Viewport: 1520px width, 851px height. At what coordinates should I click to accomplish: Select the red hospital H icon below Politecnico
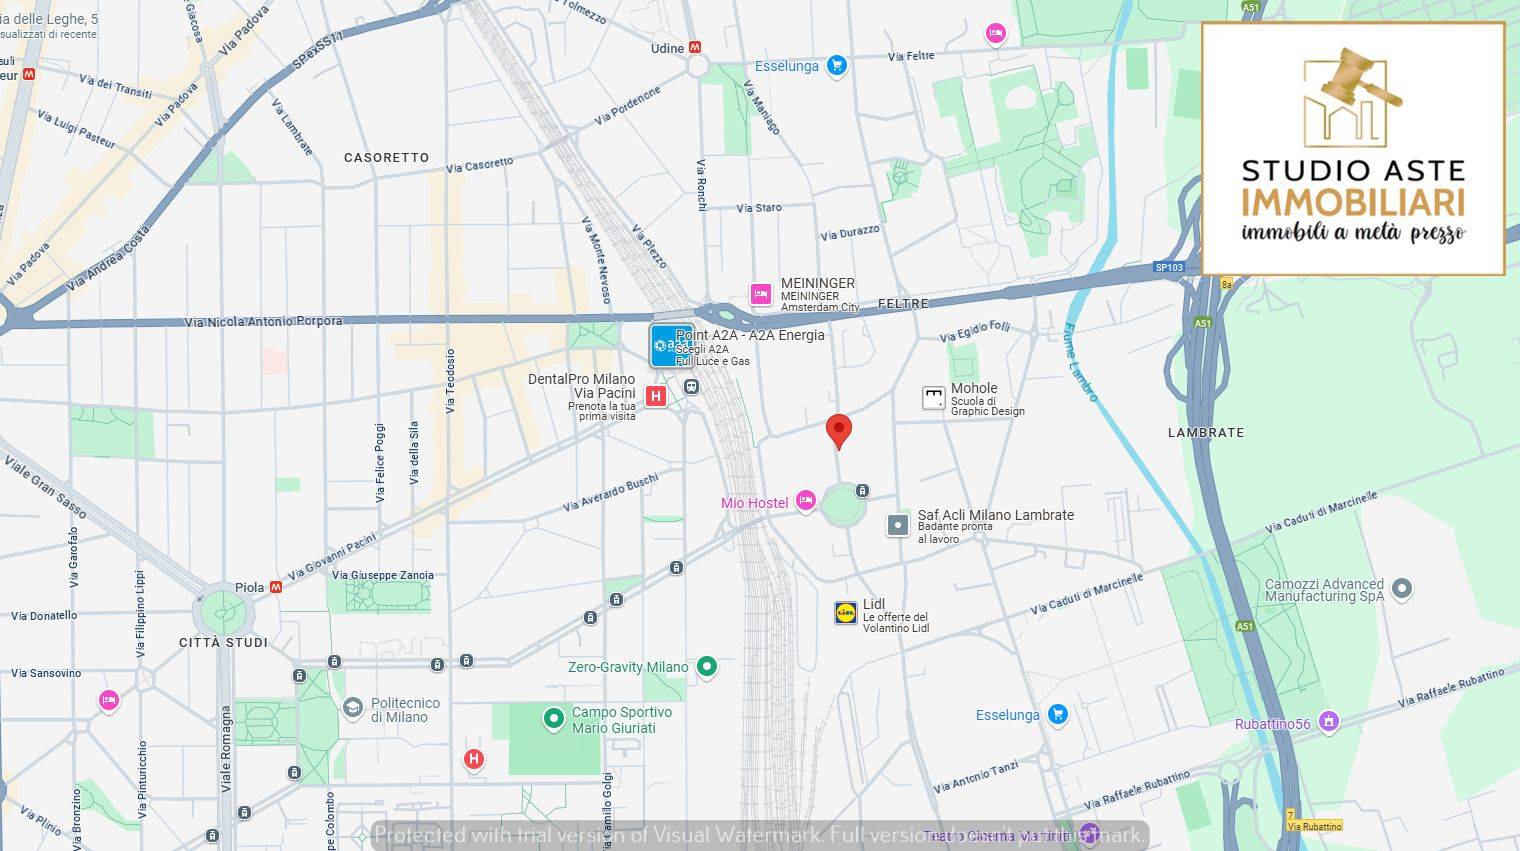point(474,759)
